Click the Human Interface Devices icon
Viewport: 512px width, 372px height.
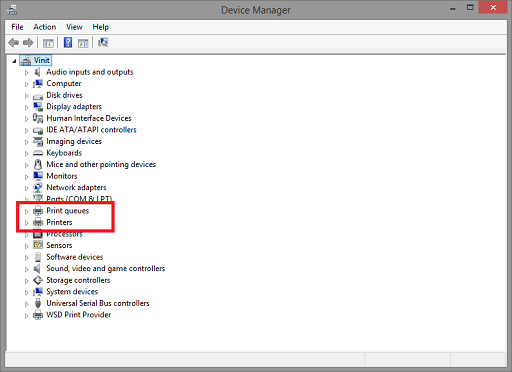pos(38,118)
